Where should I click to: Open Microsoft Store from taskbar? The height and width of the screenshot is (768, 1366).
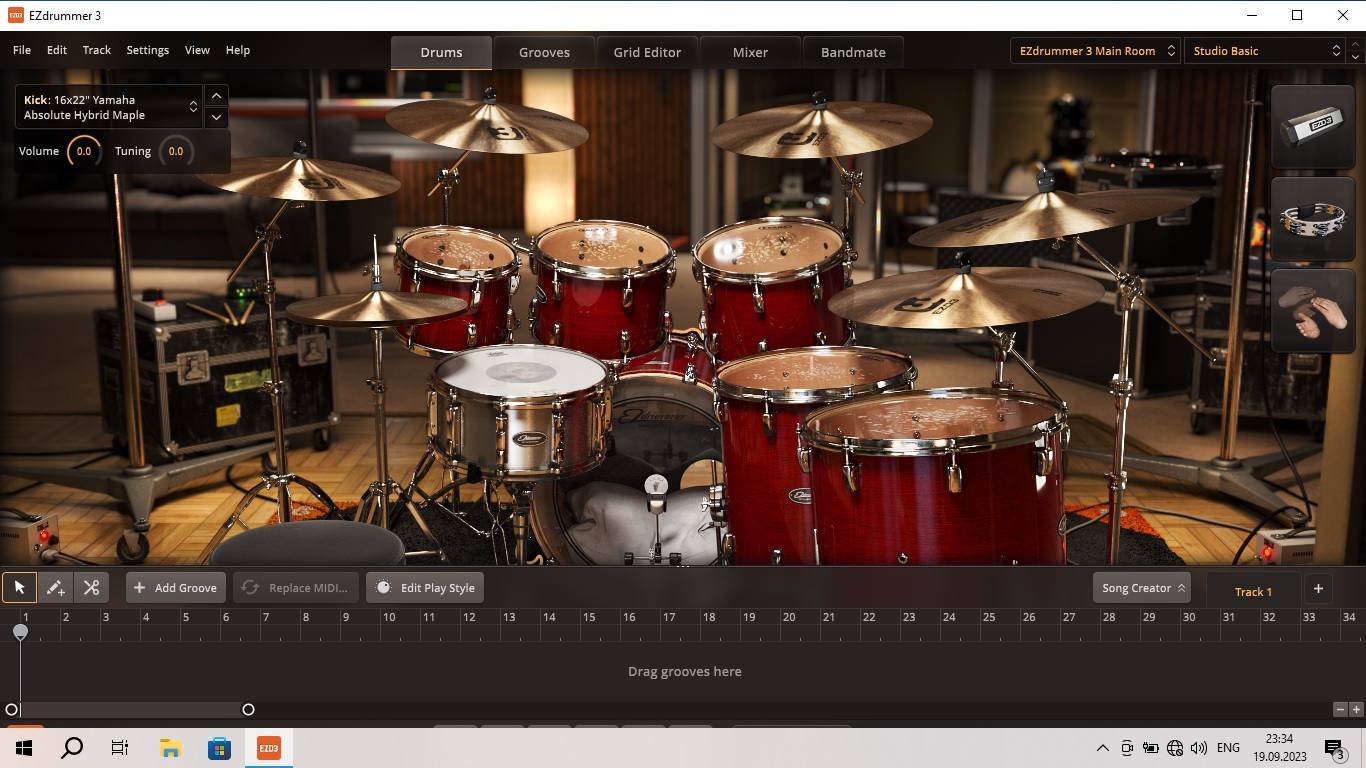(x=219, y=748)
